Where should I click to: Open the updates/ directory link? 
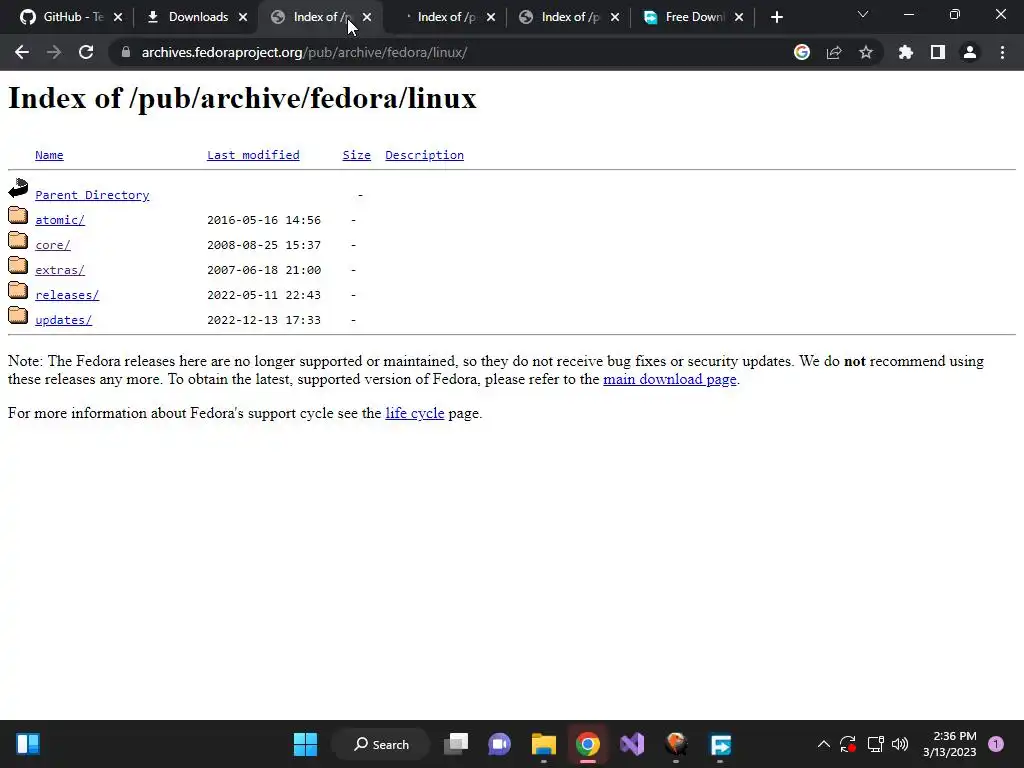pyautogui.click(x=63, y=320)
